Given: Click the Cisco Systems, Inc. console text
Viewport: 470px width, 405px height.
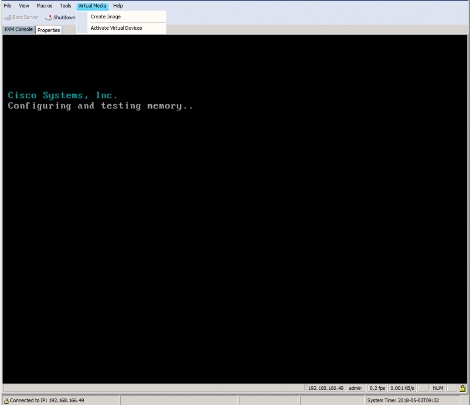Looking at the screenshot, I should (x=62, y=95).
